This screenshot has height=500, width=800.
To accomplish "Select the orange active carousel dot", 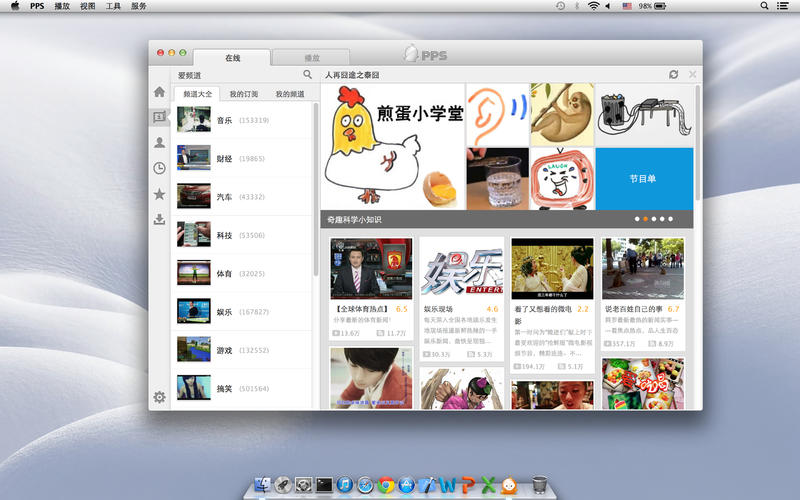I will pos(645,219).
